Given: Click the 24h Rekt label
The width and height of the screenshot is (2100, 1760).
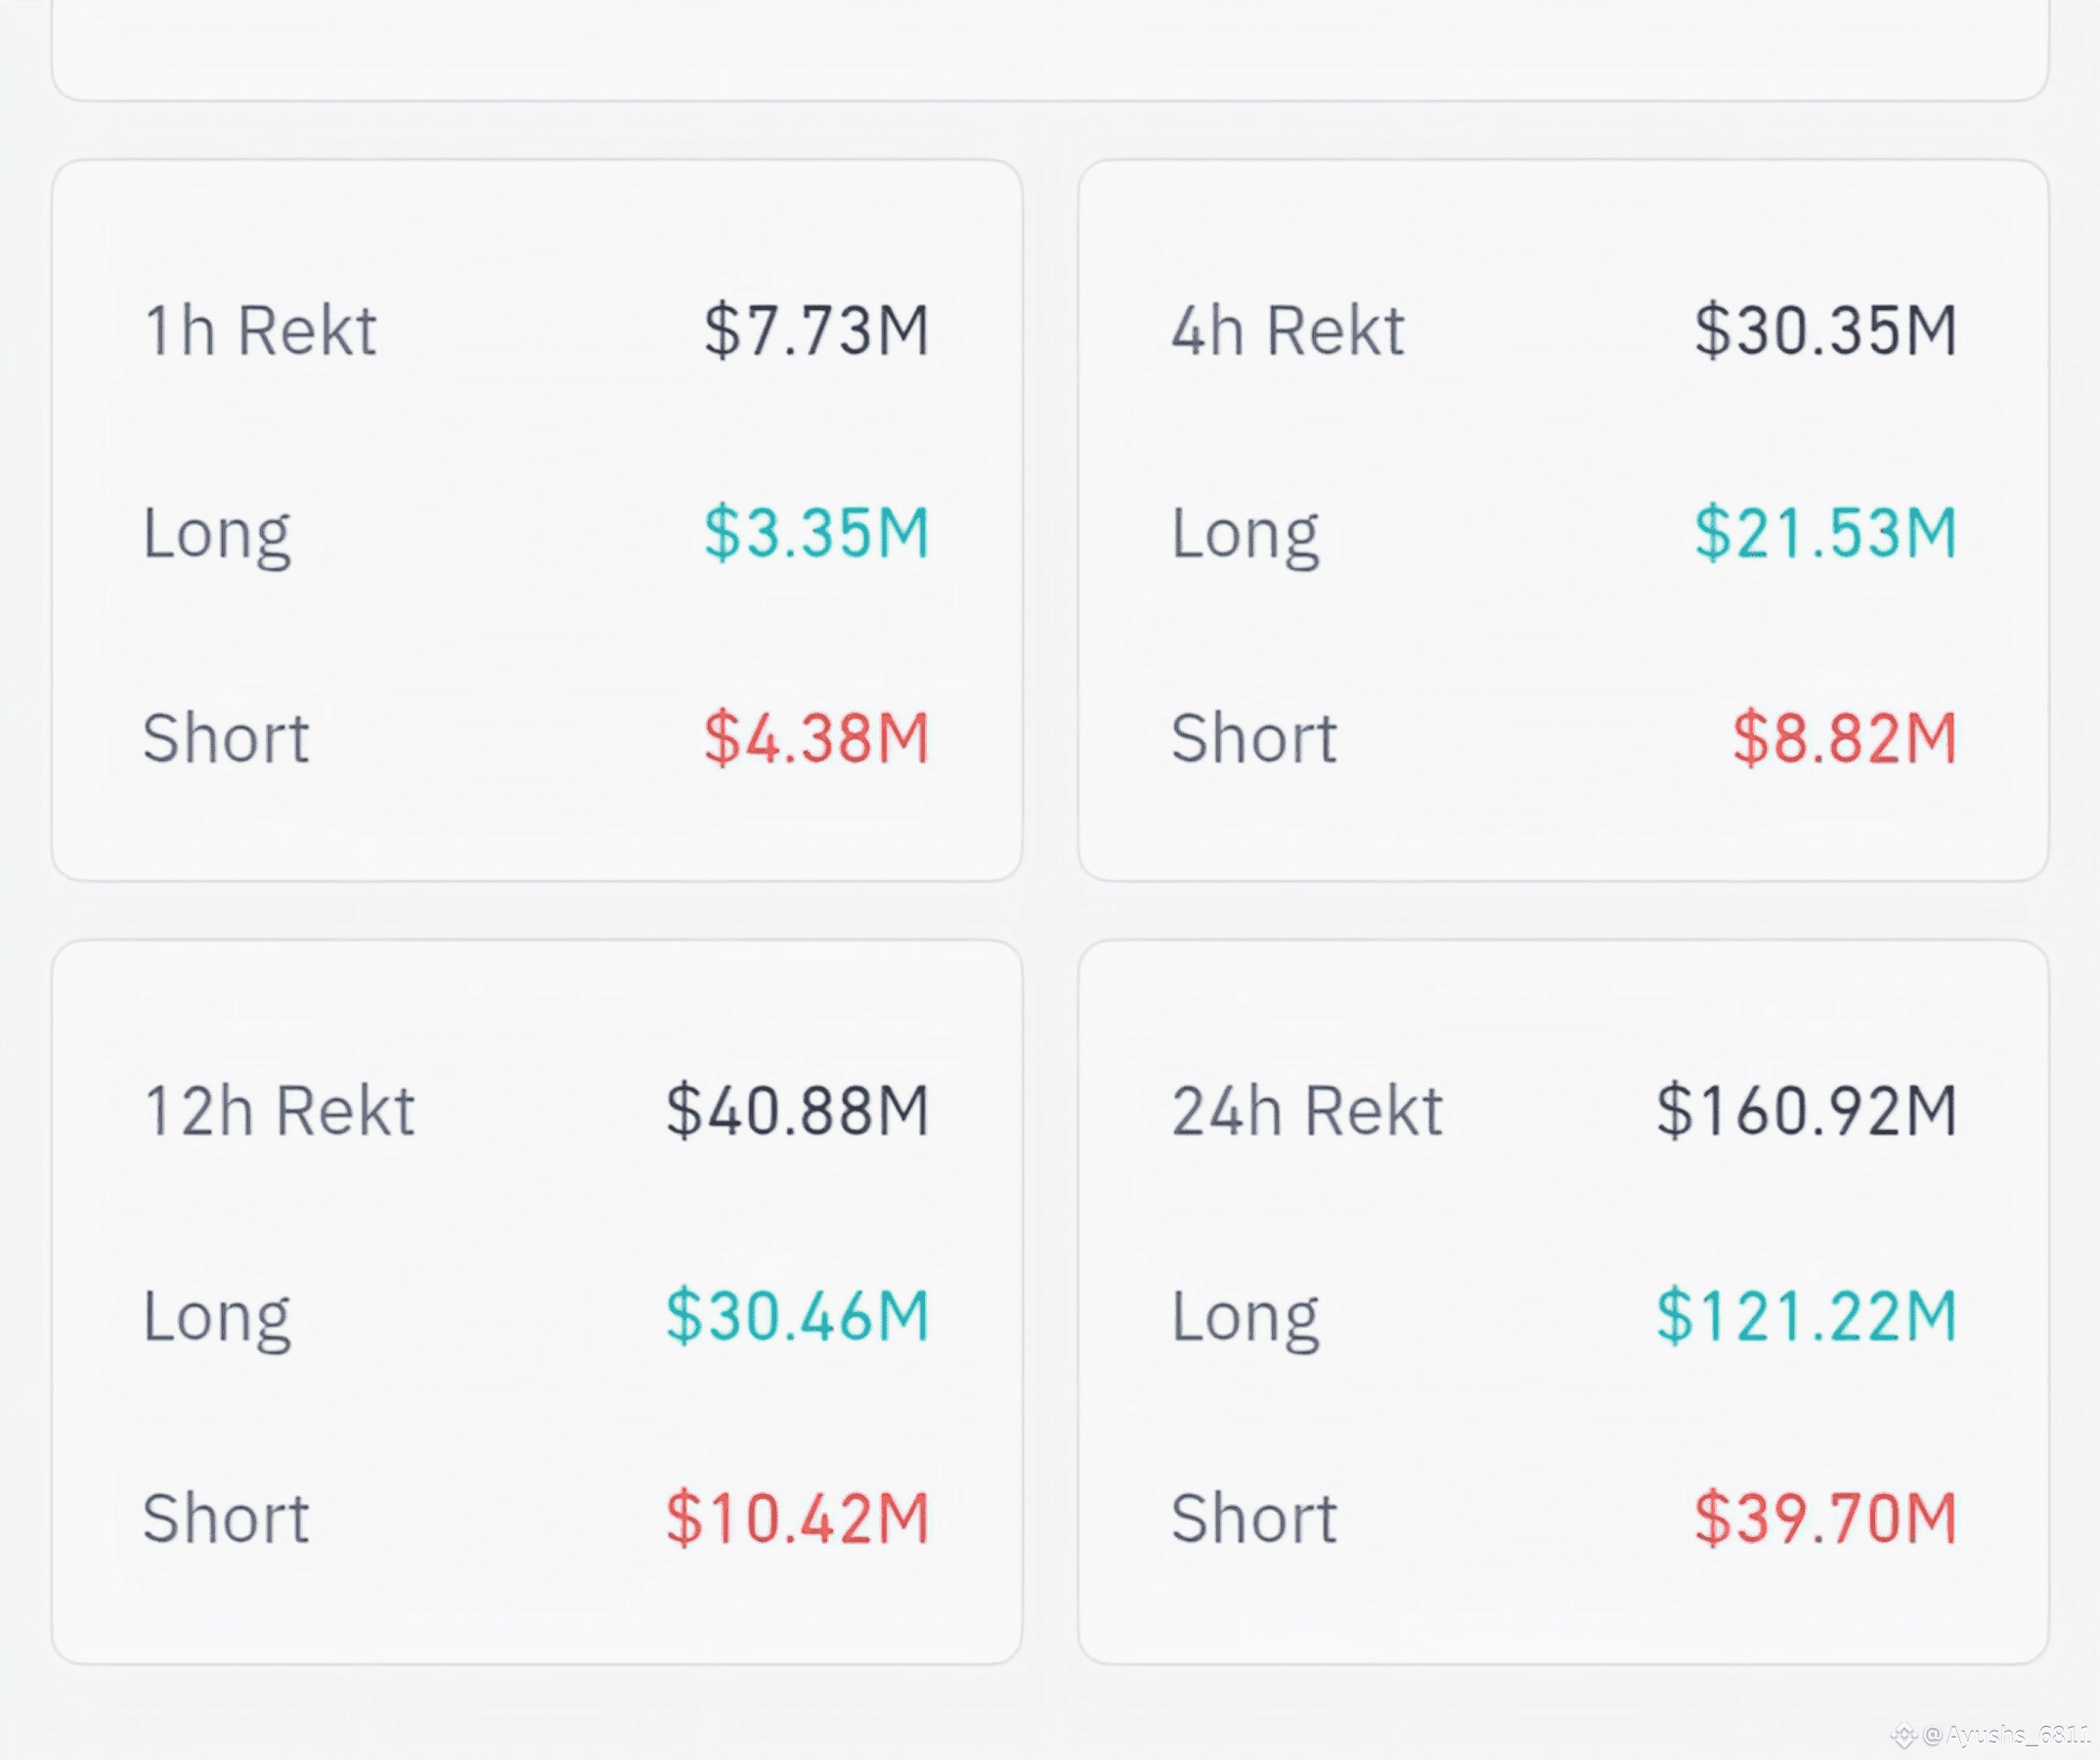Looking at the screenshot, I should click(x=1307, y=1111).
